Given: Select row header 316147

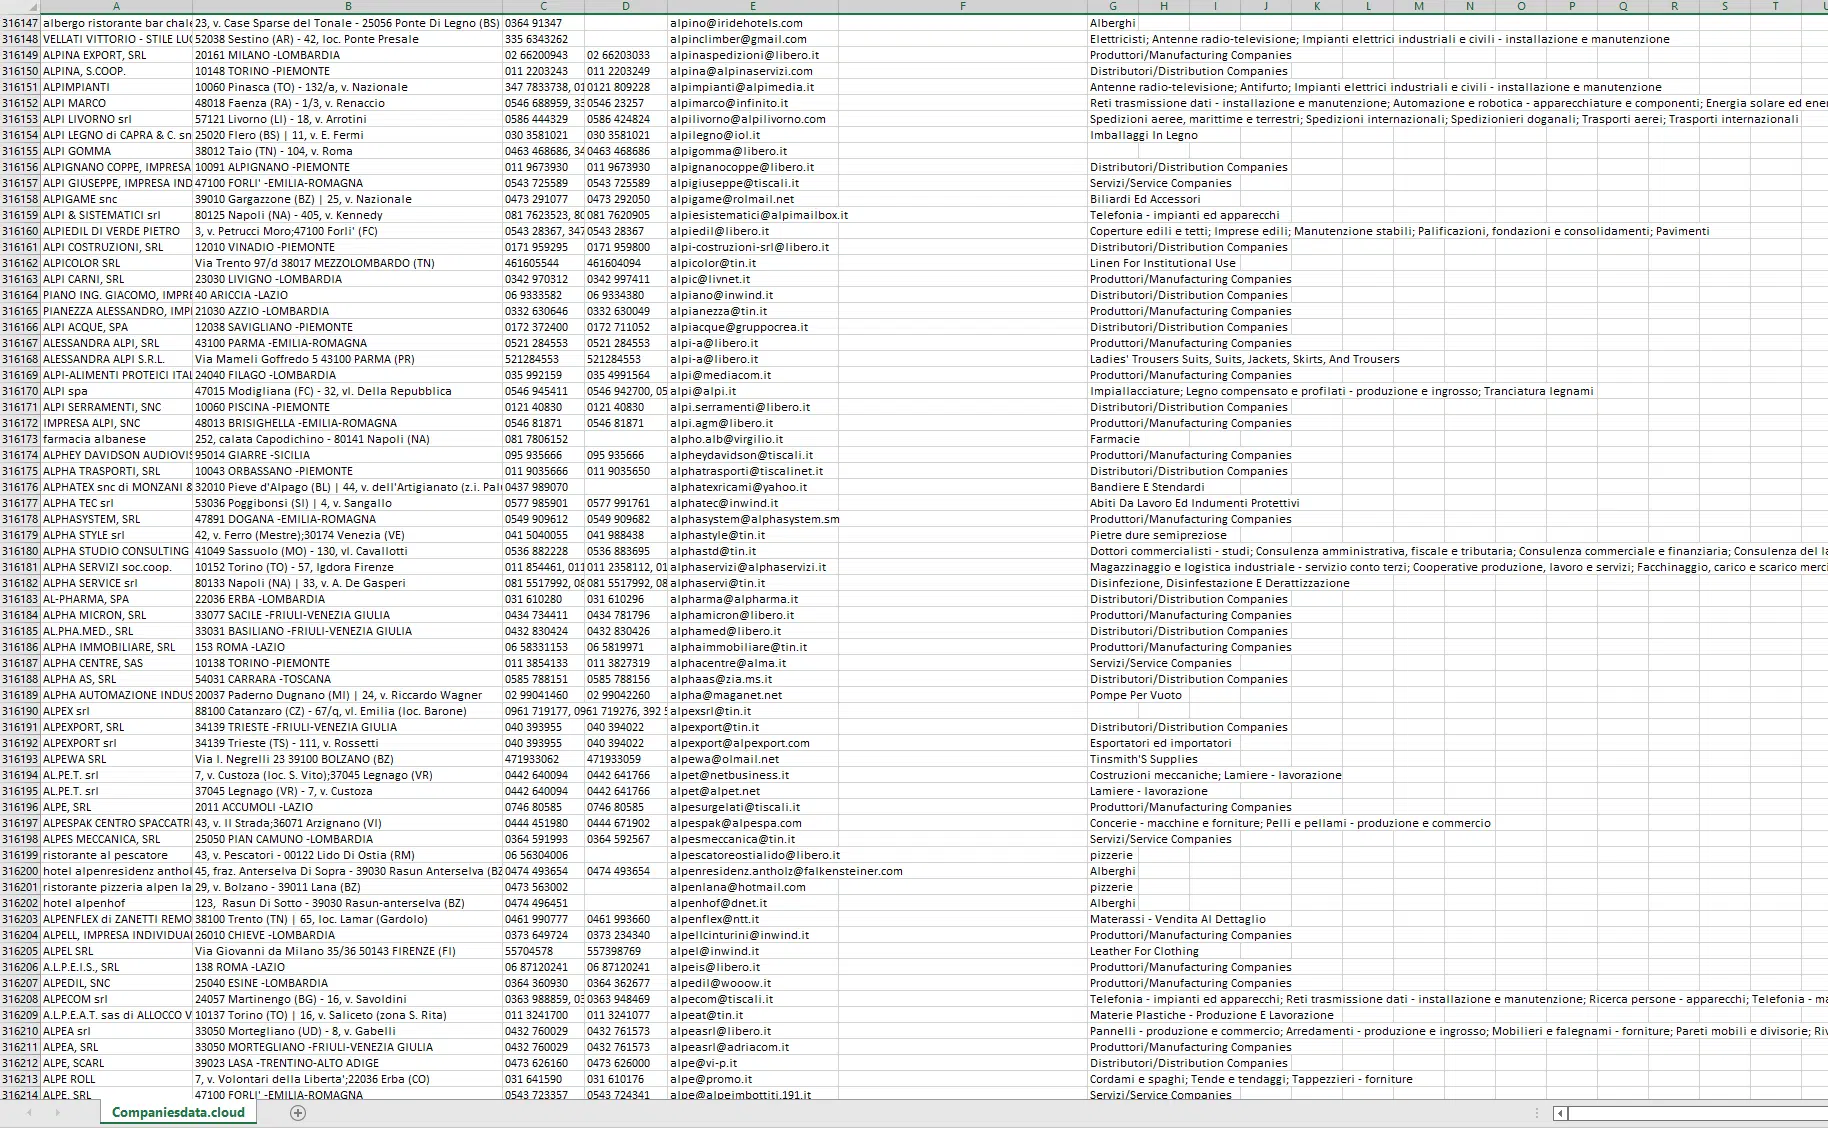Looking at the screenshot, I should (x=20, y=23).
